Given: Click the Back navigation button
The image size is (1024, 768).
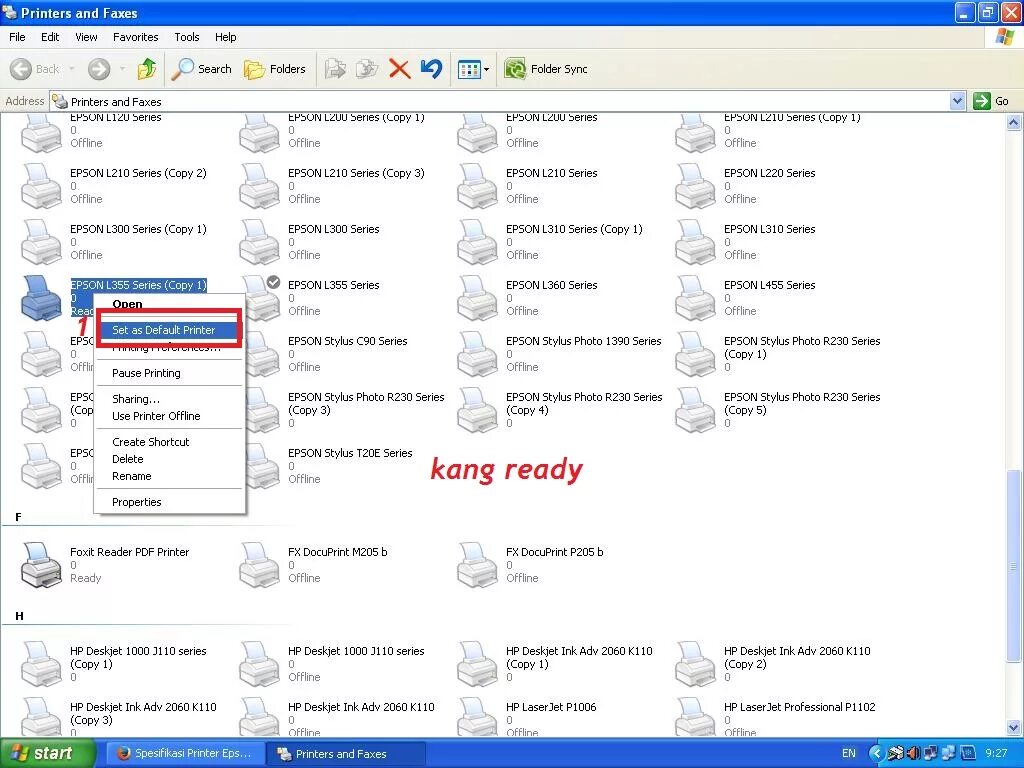Looking at the screenshot, I should click(x=35, y=69).
